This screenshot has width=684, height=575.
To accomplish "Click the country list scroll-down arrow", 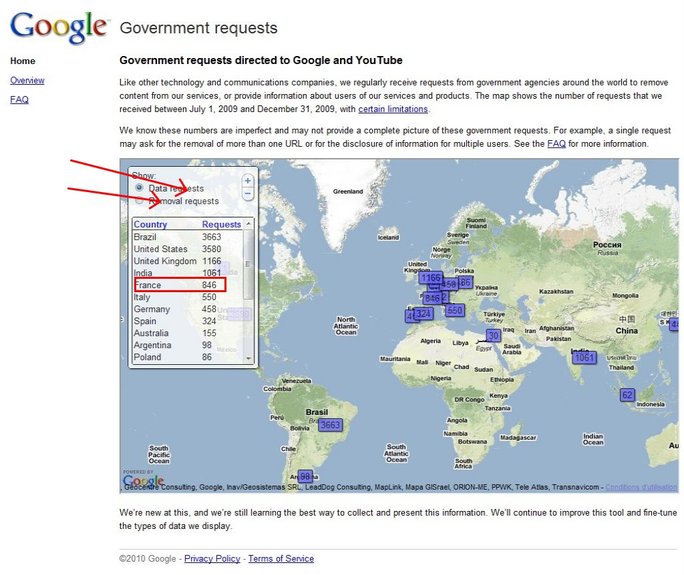I will [x=248, y=358].
